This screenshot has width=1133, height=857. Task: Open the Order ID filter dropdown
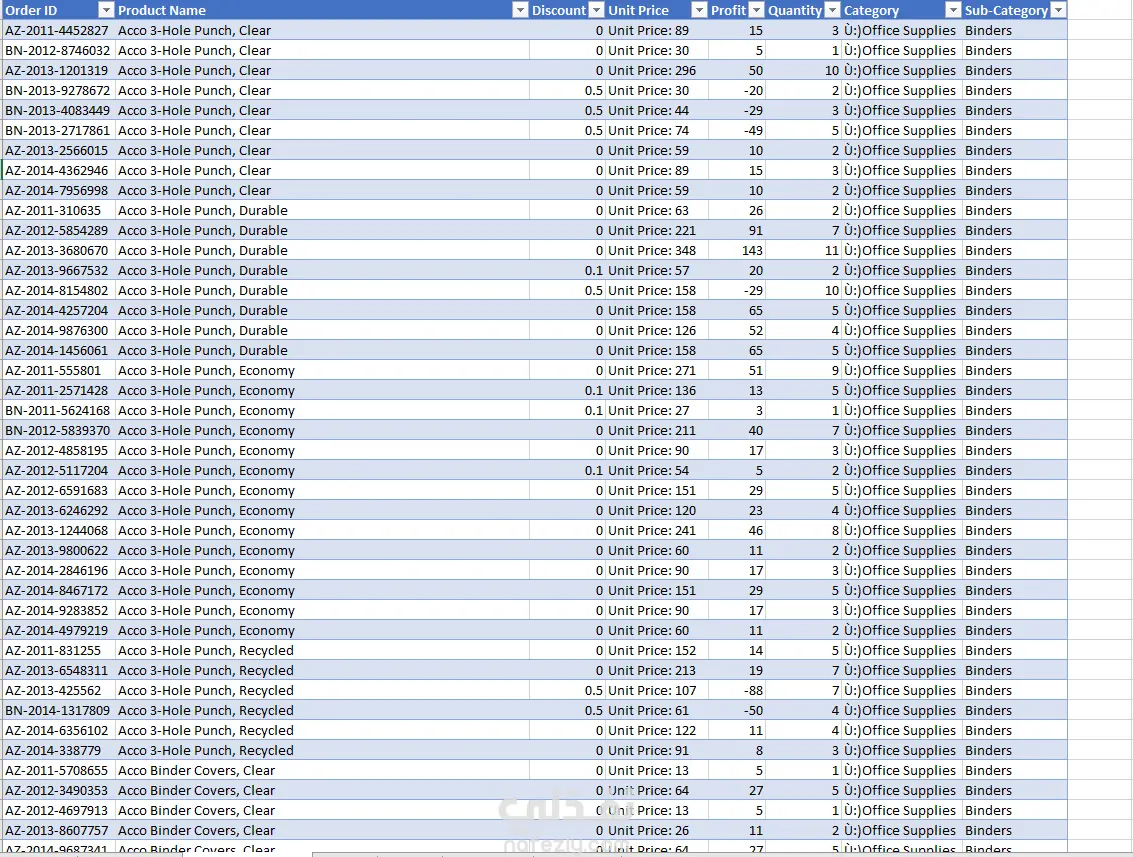tap(105, 10)
